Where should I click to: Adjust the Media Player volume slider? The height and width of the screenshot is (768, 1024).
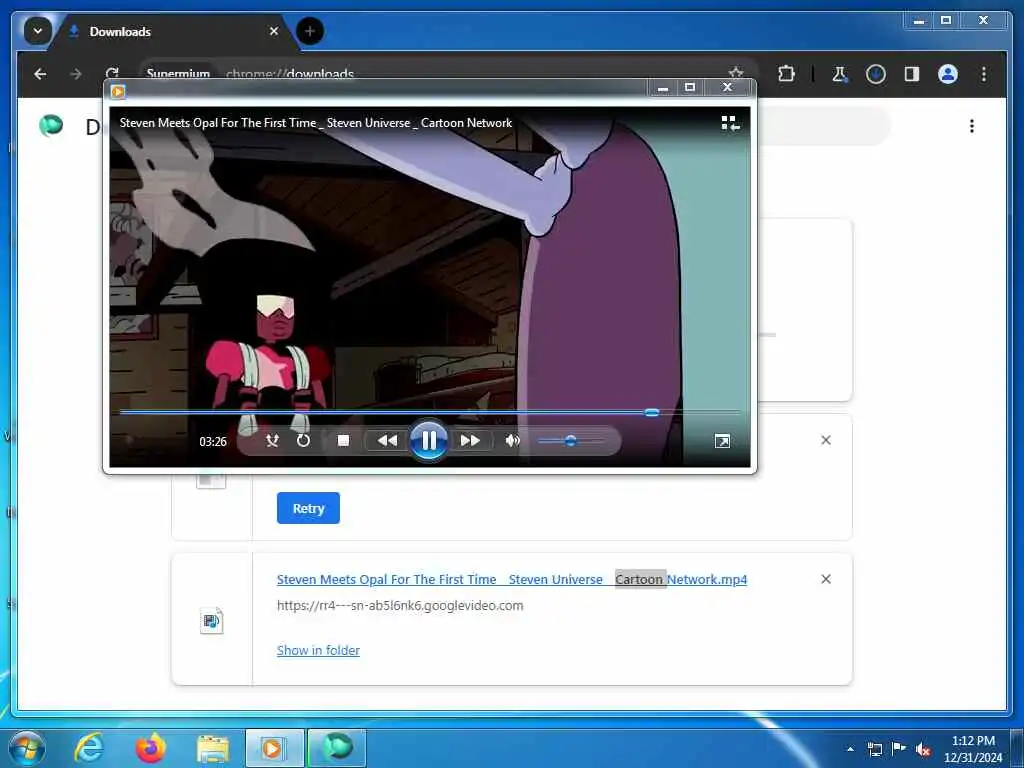[x=570, y=441]
